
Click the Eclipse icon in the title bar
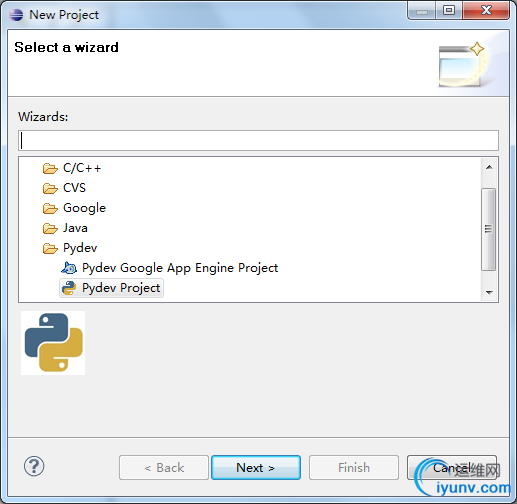(x=16, y=15)
